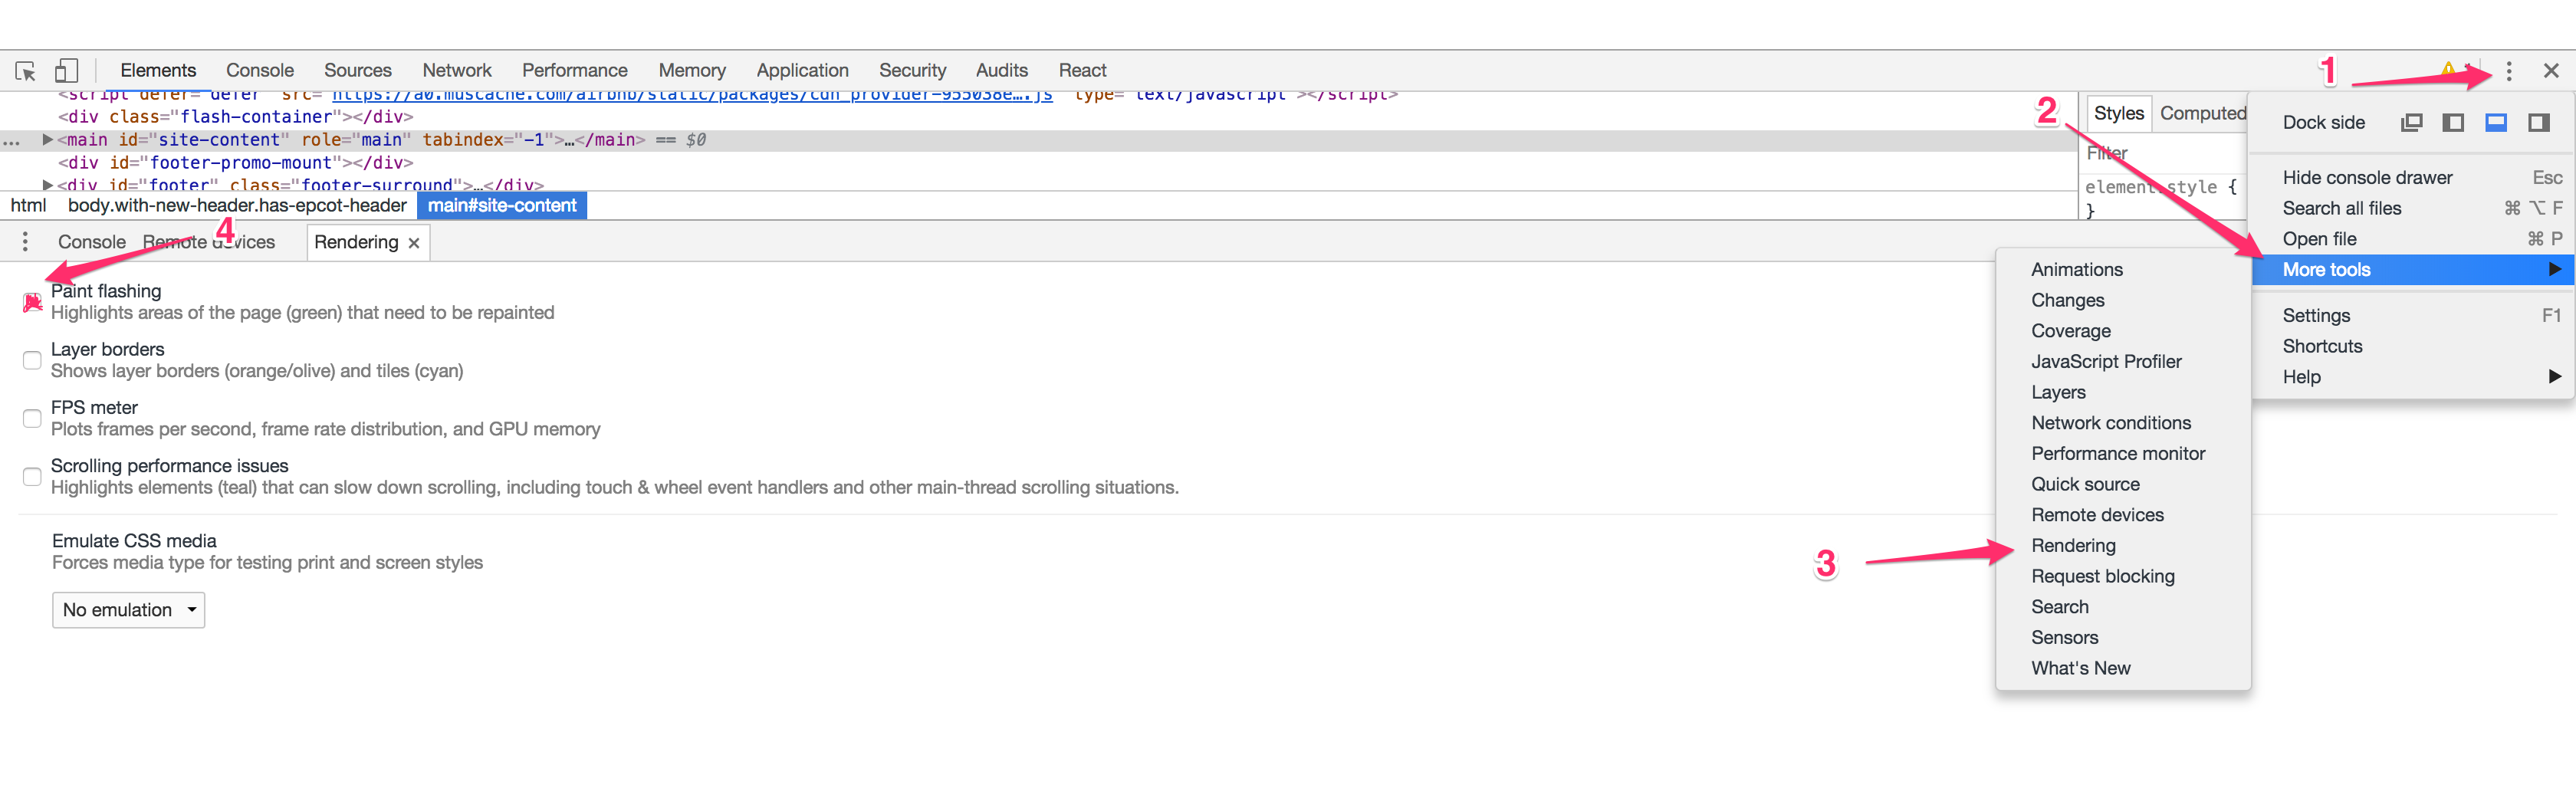Choose Request blocking from submenu
The width and height of the screenshot is (2576, 788).
tap(2123, 576)
